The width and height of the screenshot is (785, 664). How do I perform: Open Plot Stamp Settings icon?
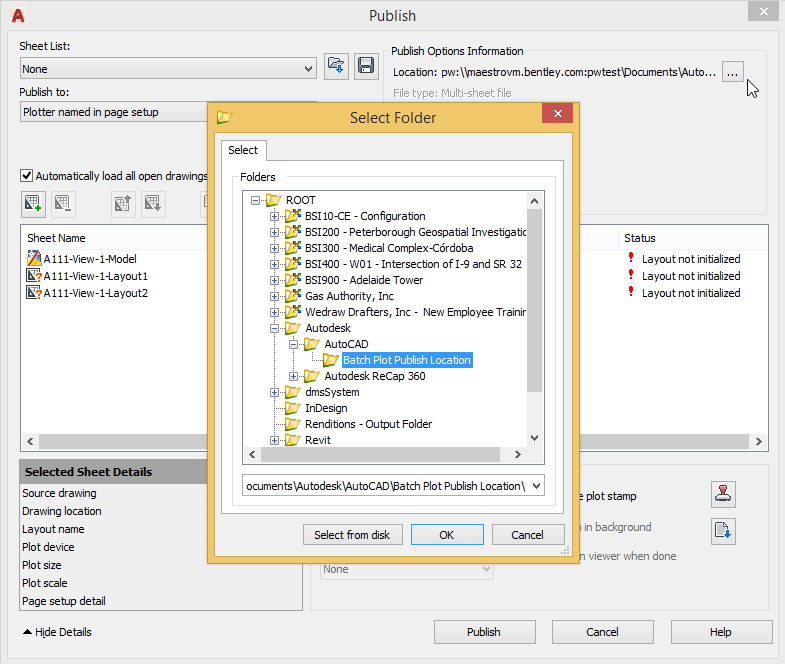pos(723,494)
